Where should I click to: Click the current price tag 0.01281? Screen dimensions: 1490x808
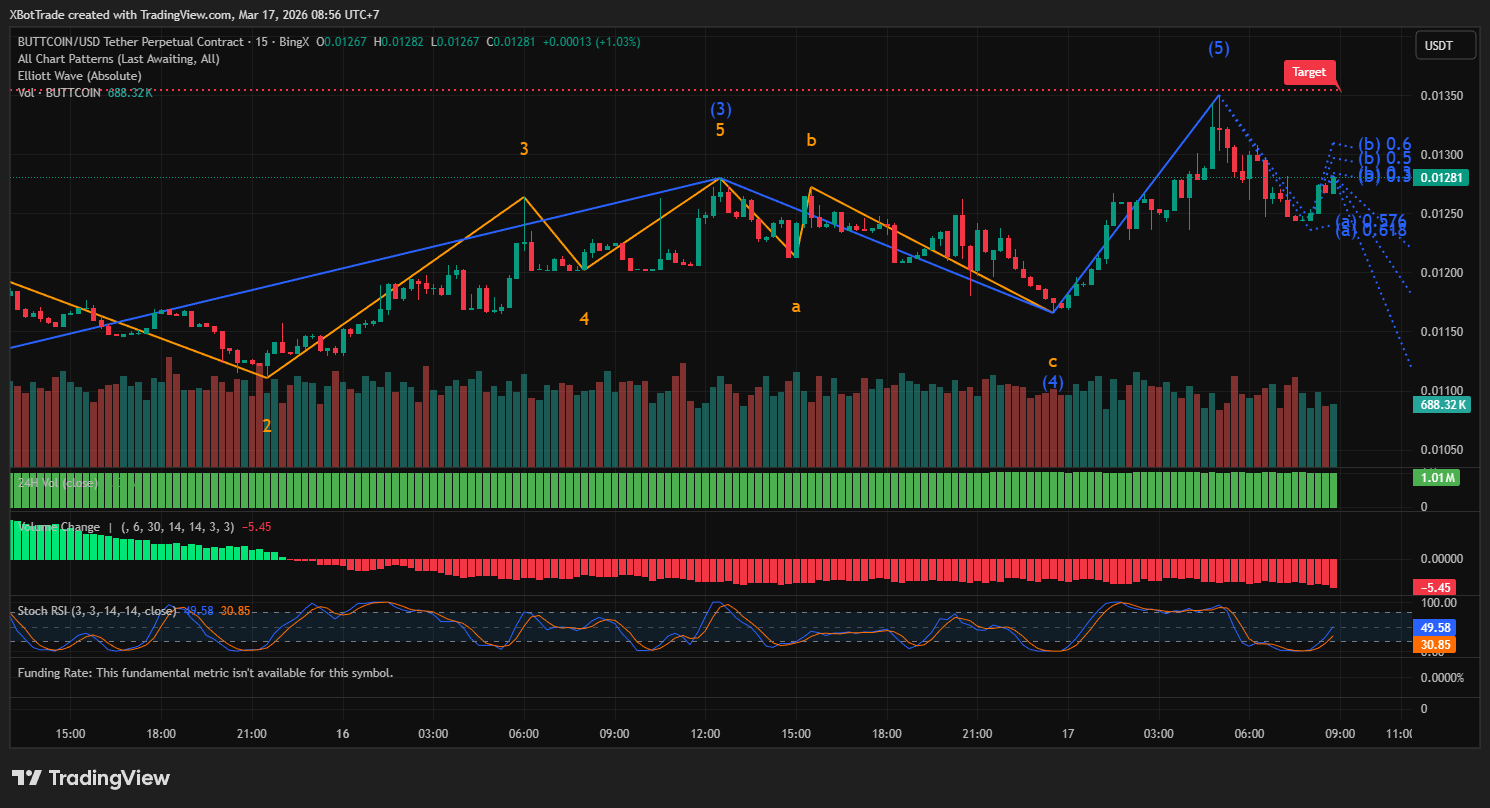point(1442,178)
